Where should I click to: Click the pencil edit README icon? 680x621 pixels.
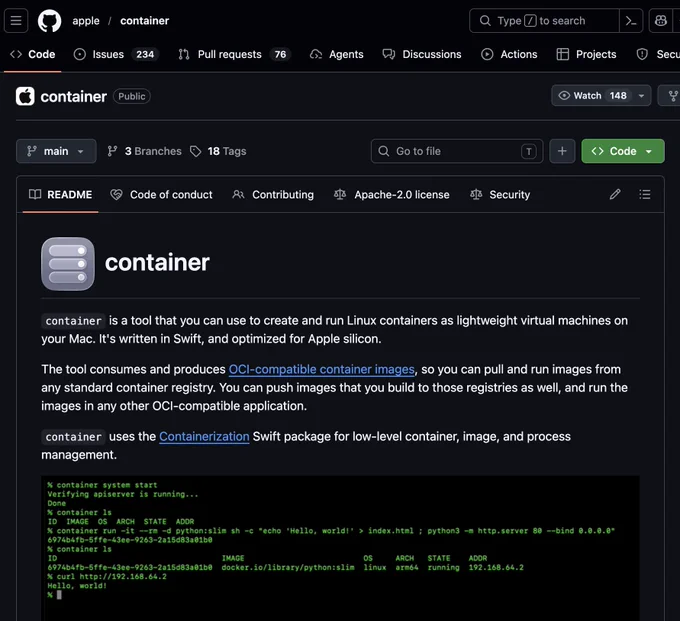[x=615, y=194]
